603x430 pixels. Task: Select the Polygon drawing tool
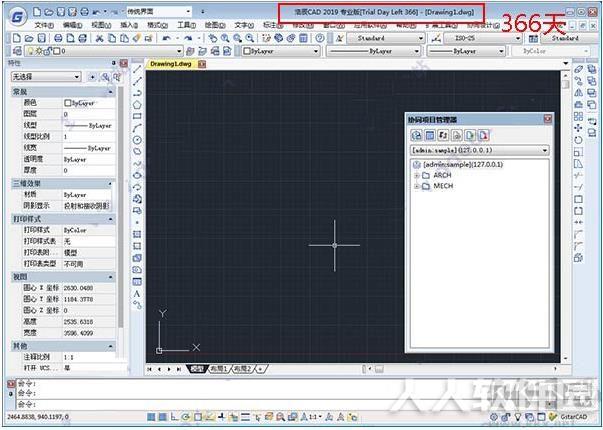[137, 105]
